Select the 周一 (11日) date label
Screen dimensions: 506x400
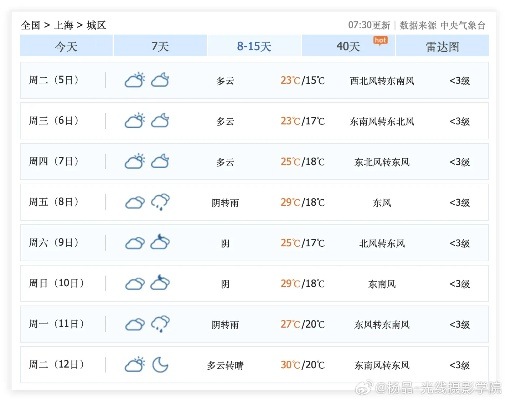click(56, 324)
